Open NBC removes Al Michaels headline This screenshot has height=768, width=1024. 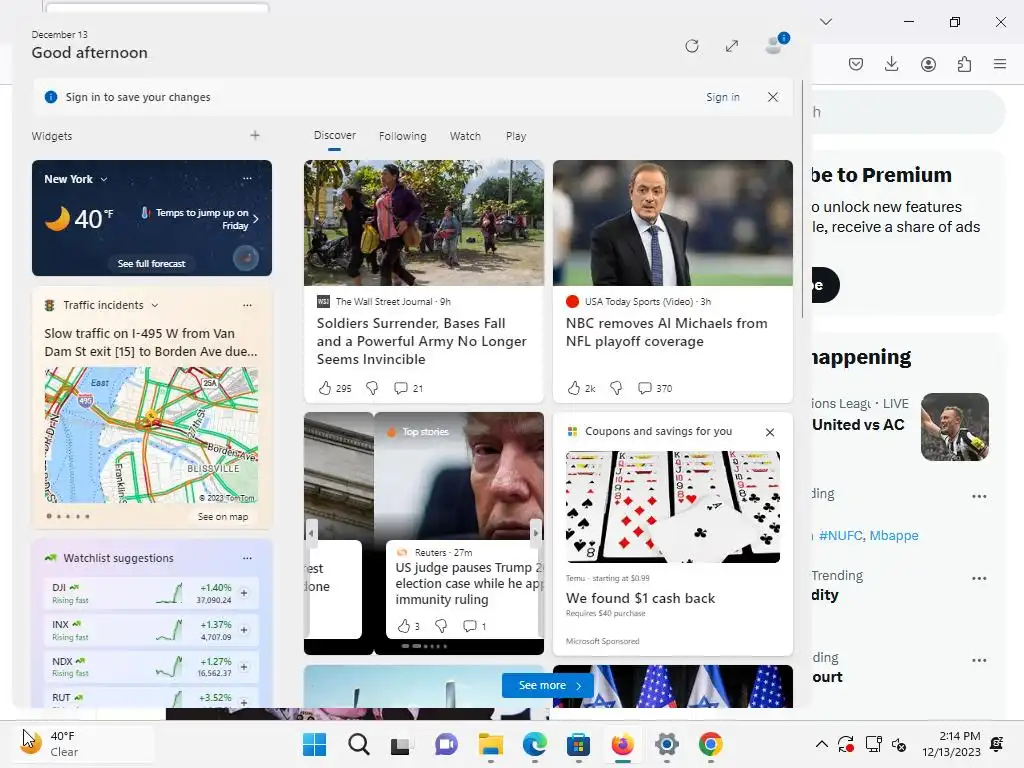click(x=666, y=332)
